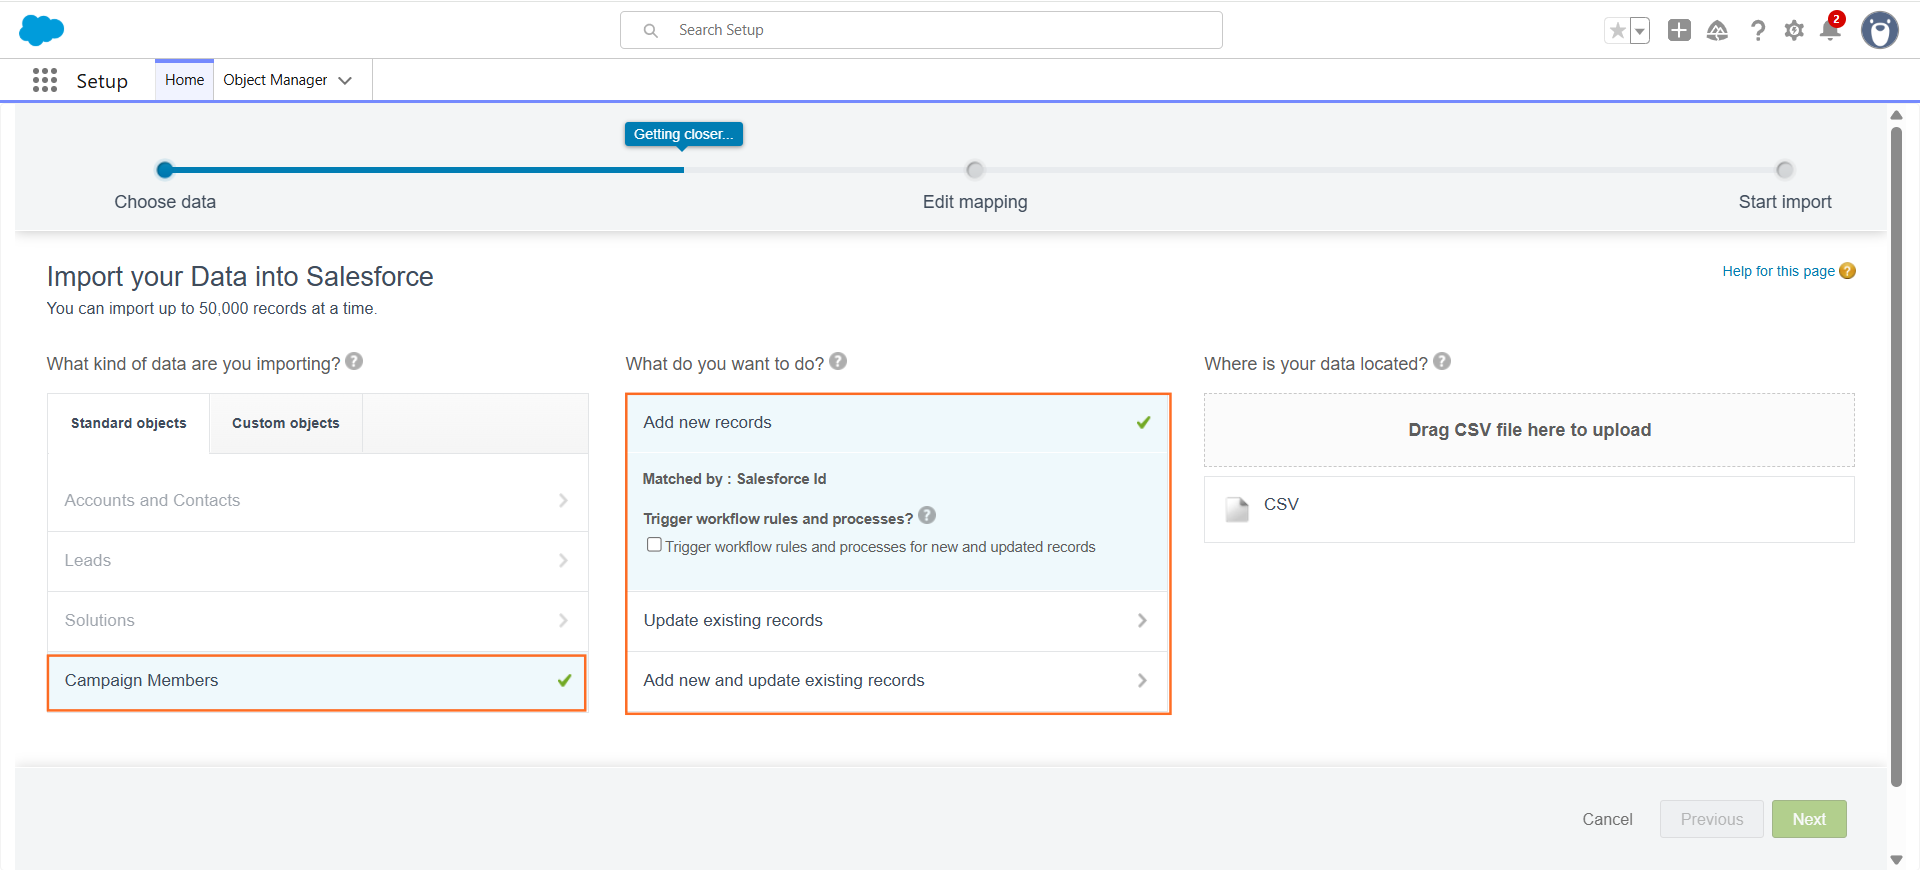Click the help icon beside 'Where is your data located'
The width and height of the screenshot is (1920, 870).
(1442, 361)
